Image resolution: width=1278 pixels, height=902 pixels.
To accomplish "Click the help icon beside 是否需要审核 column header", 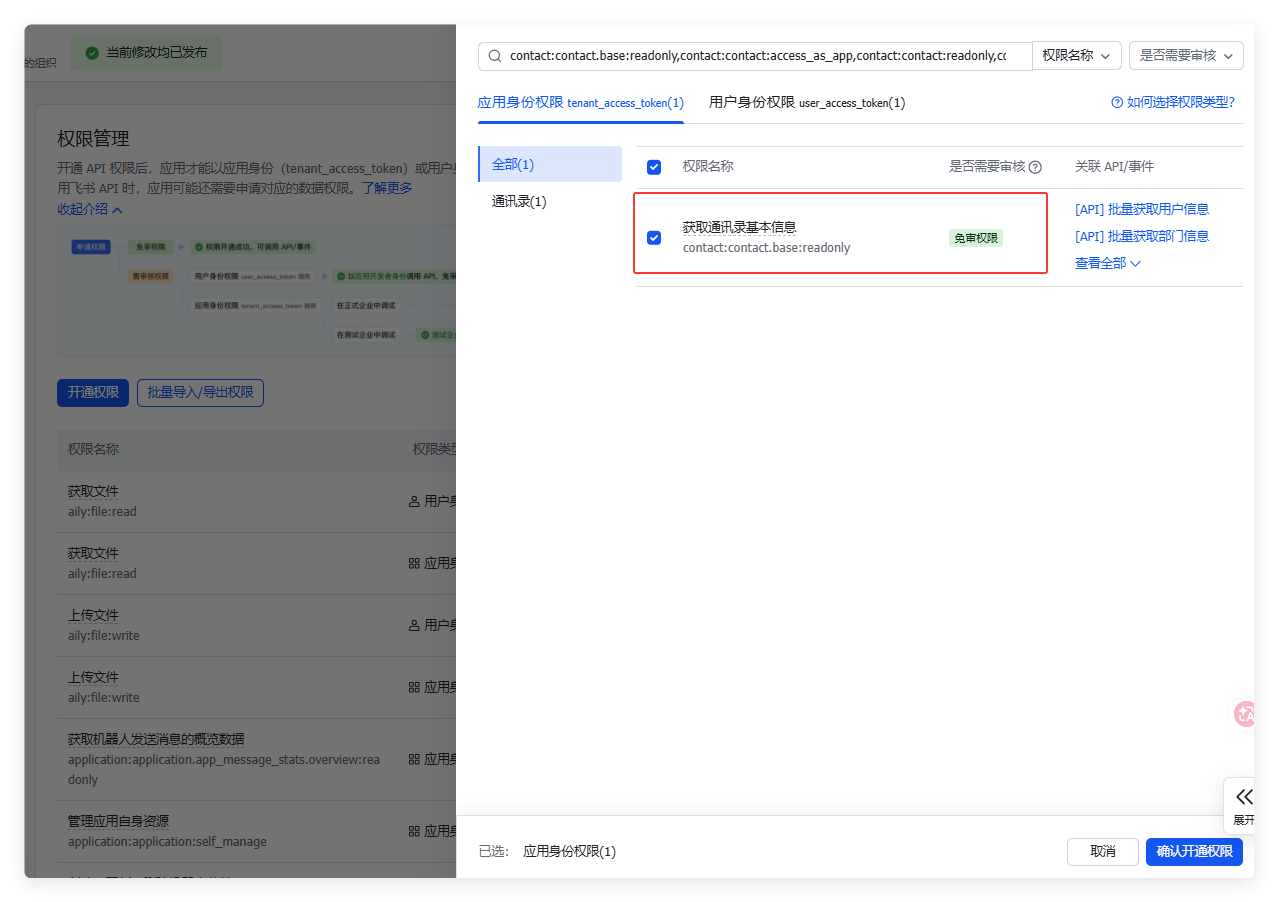I will click(x=1035, y=167).
